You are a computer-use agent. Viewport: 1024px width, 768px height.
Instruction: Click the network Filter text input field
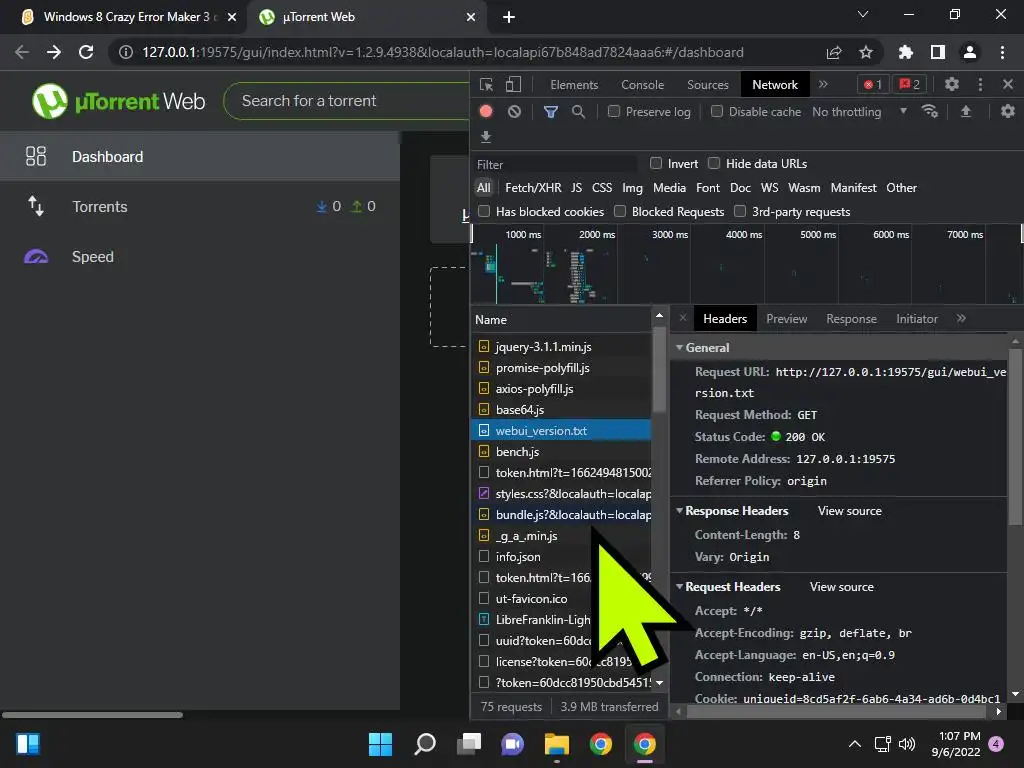tap(556, 164)
